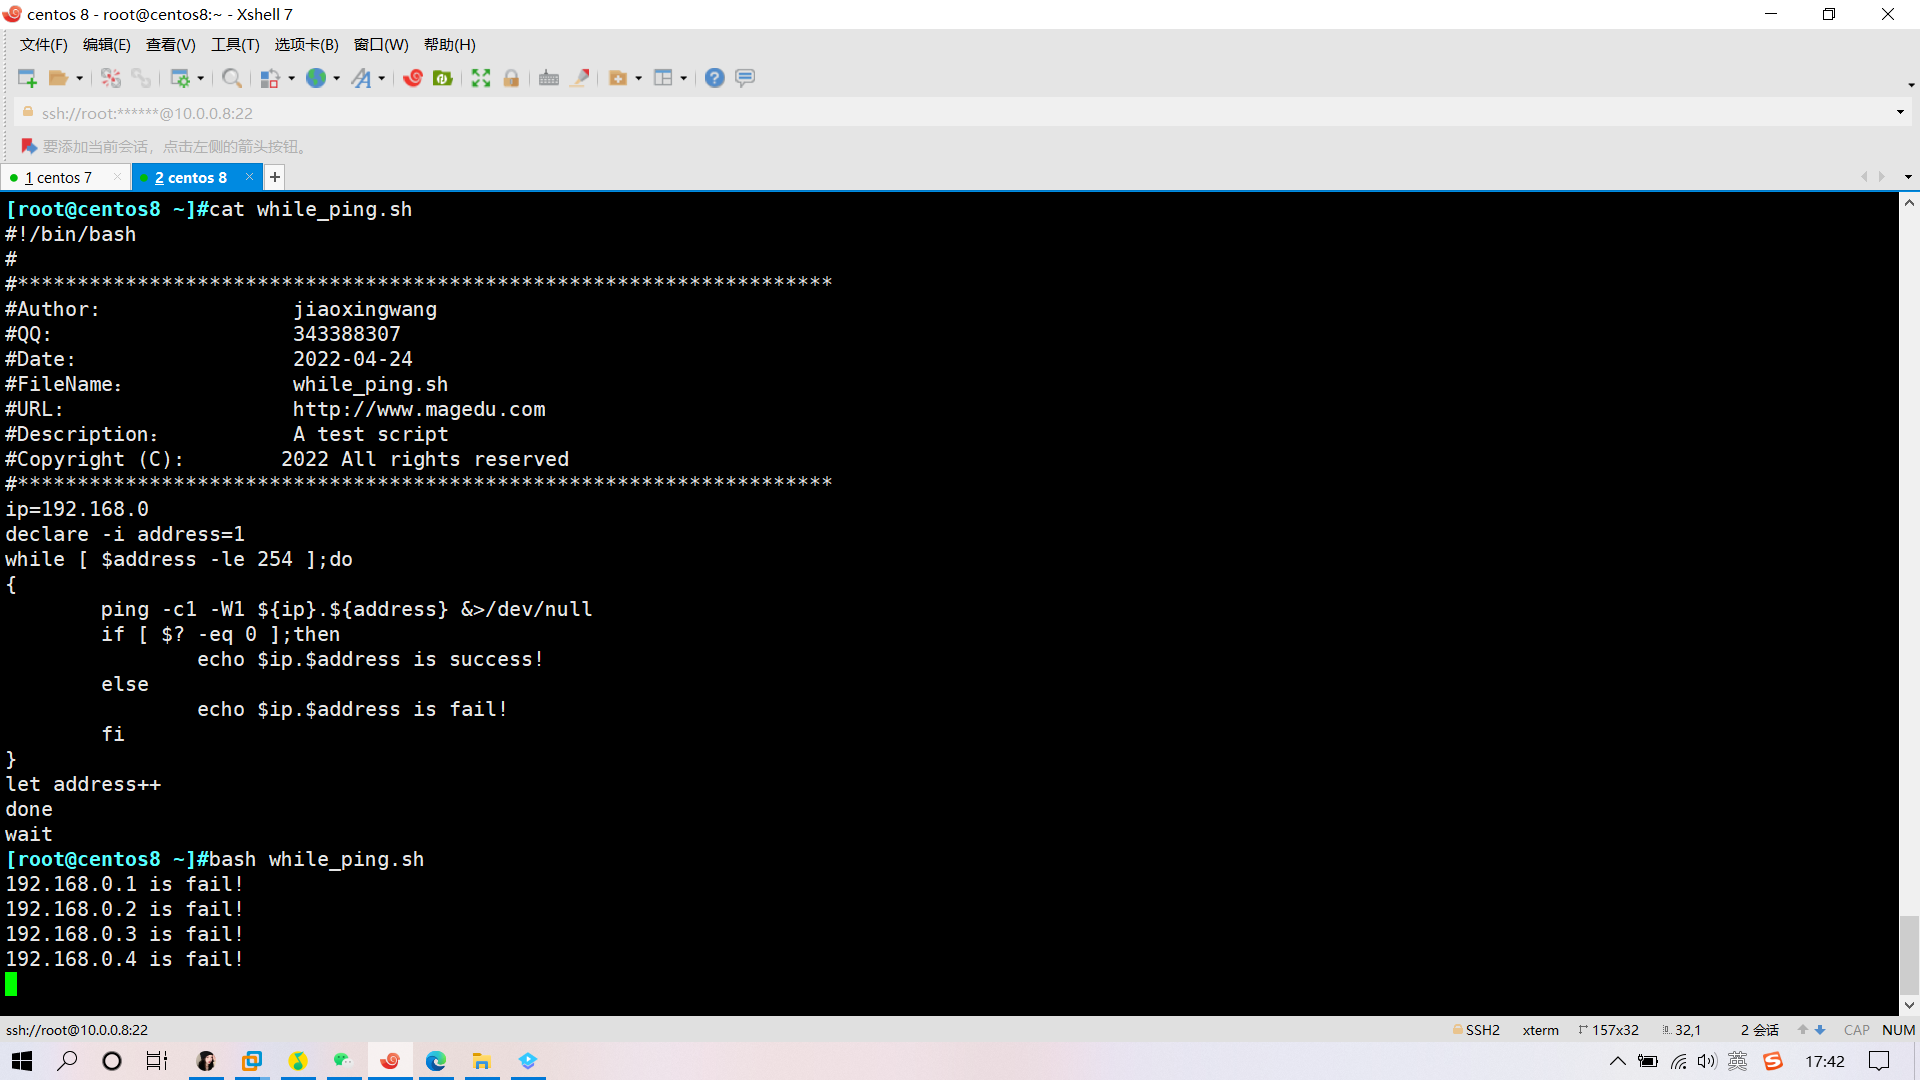The height and width of the screenshot is (1080, 1920).
Task: Add a new tab with plus button
Action: click(275, 177)
